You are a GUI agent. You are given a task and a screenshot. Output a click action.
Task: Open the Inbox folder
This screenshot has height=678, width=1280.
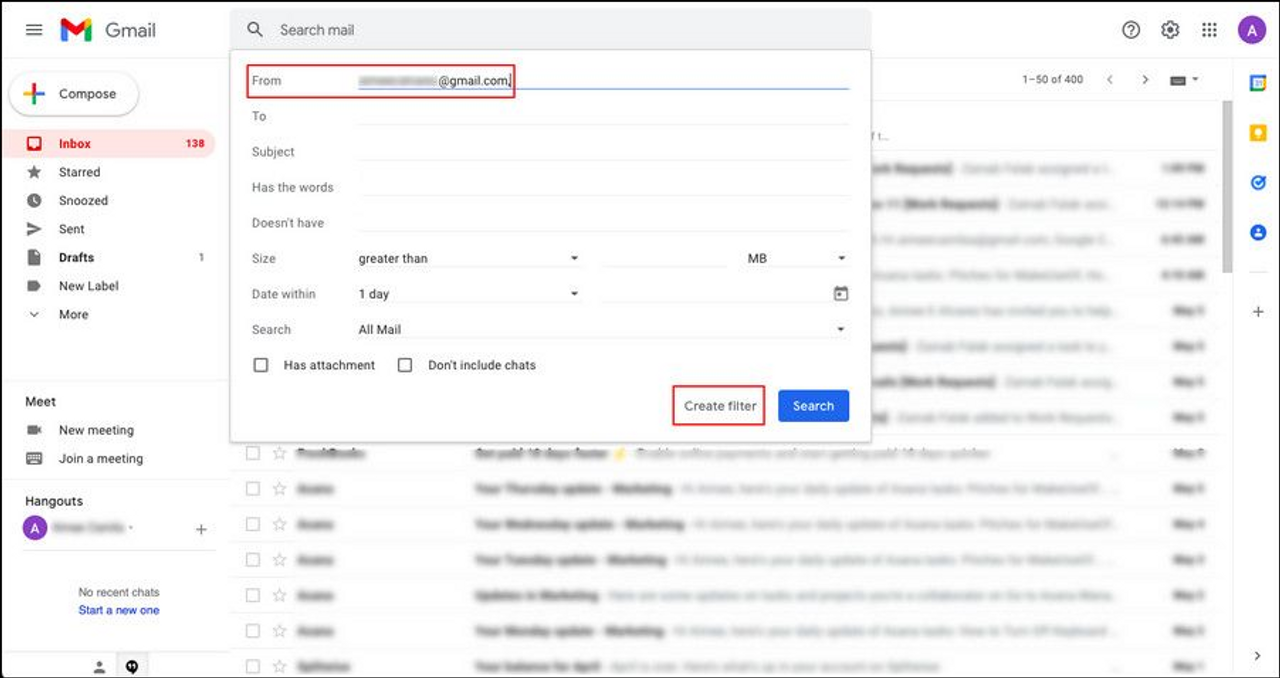pyautogui.click(x=75, y=143)
